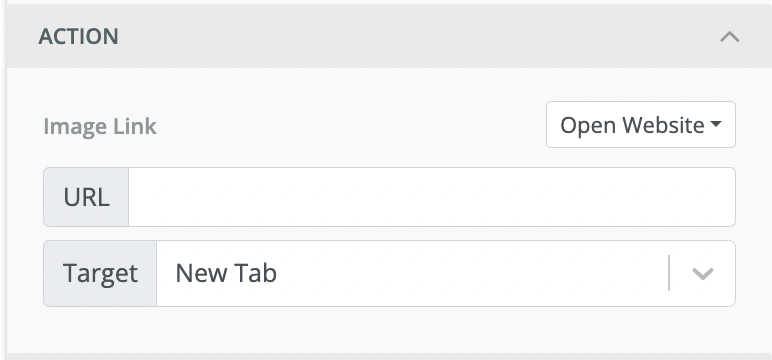The image size is (772, 360).
Task: Expand Target options with the down chevron
Action: tap(703, 274)
